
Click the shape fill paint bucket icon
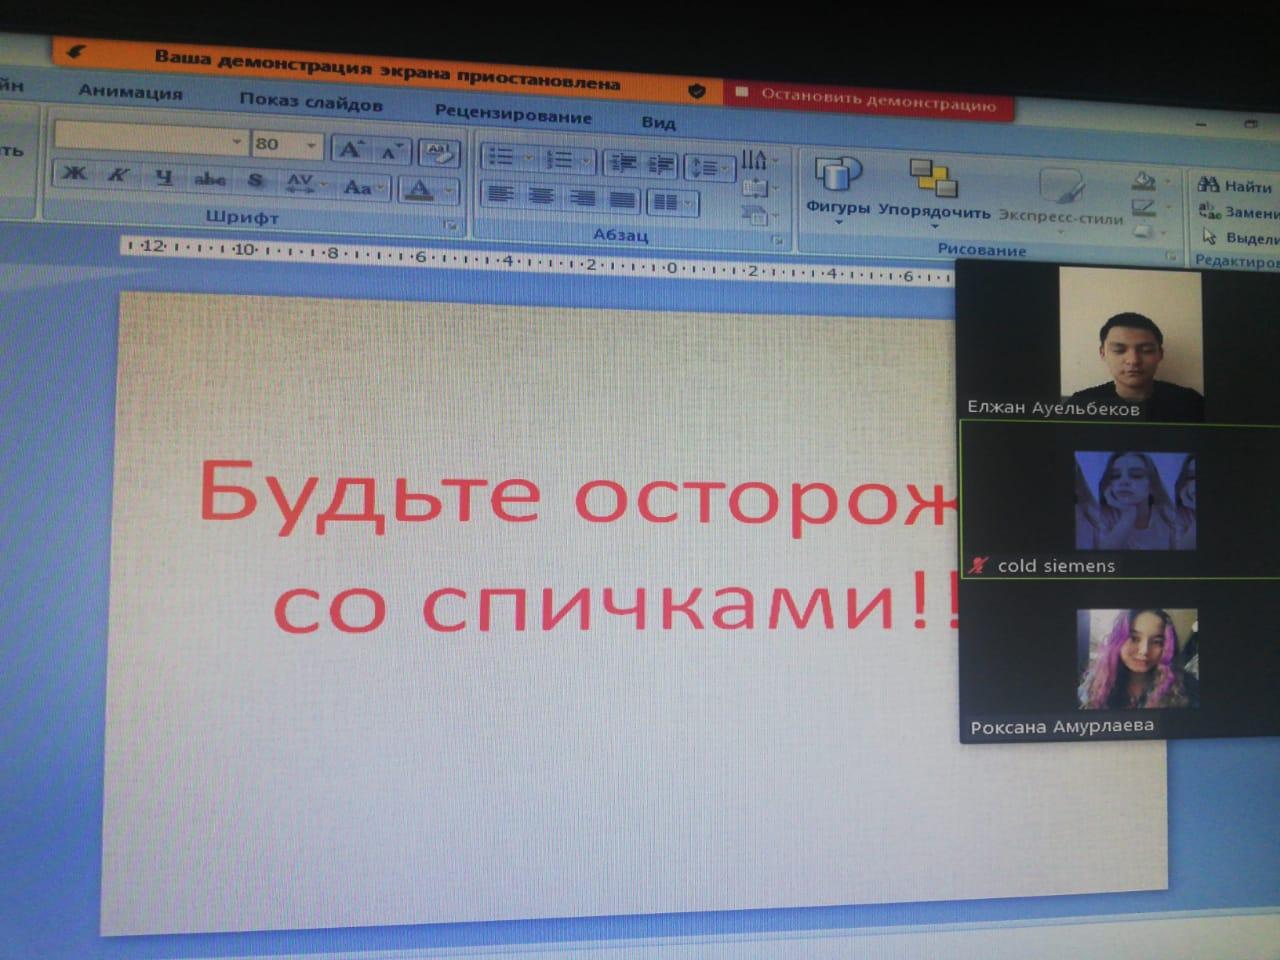[1144, 181]
